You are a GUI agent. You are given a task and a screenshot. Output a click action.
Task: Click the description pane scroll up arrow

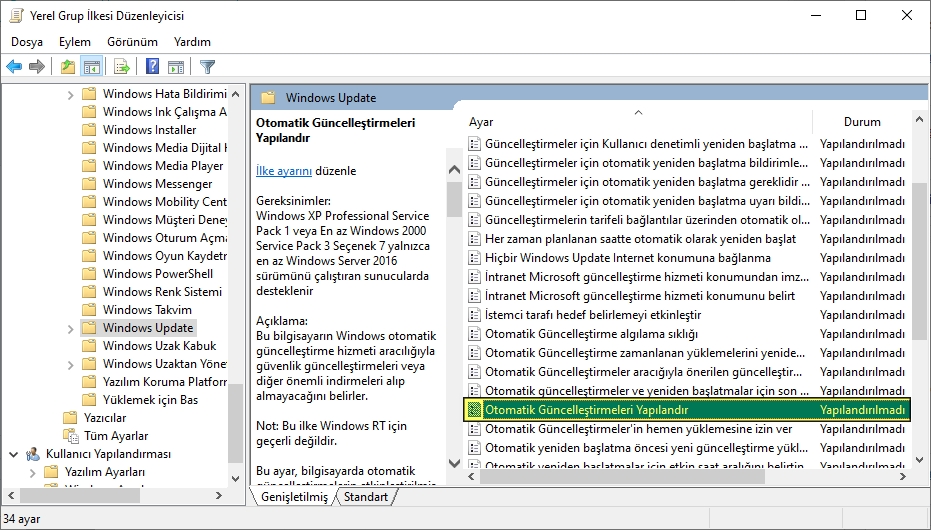[x=454, y=170]
